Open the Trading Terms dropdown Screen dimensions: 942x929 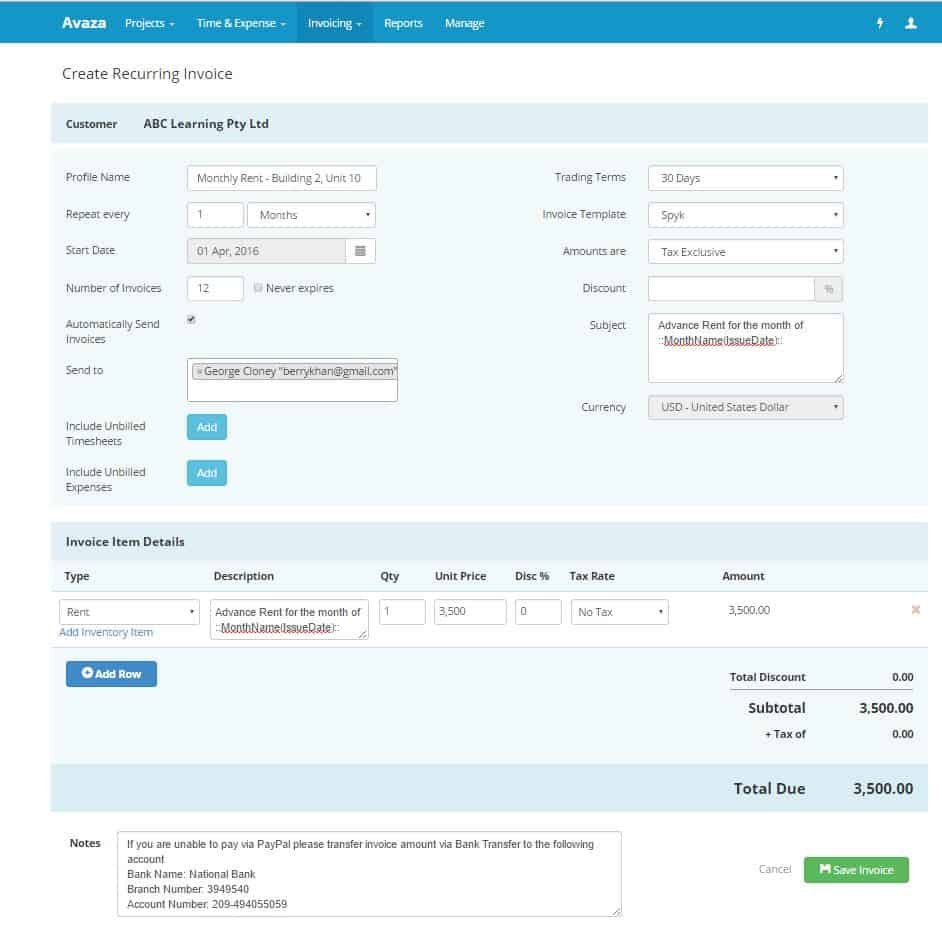tap(745, 177)
